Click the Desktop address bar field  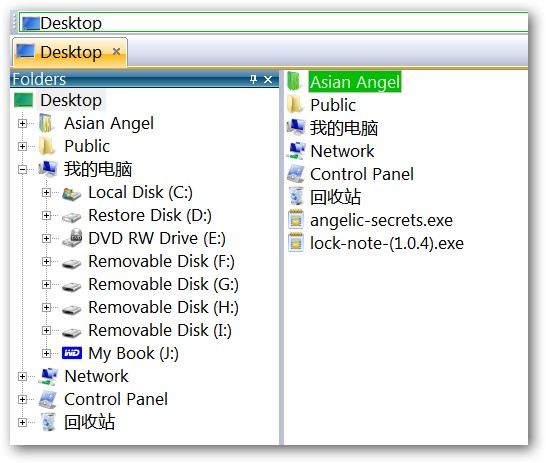pos(274,23)
